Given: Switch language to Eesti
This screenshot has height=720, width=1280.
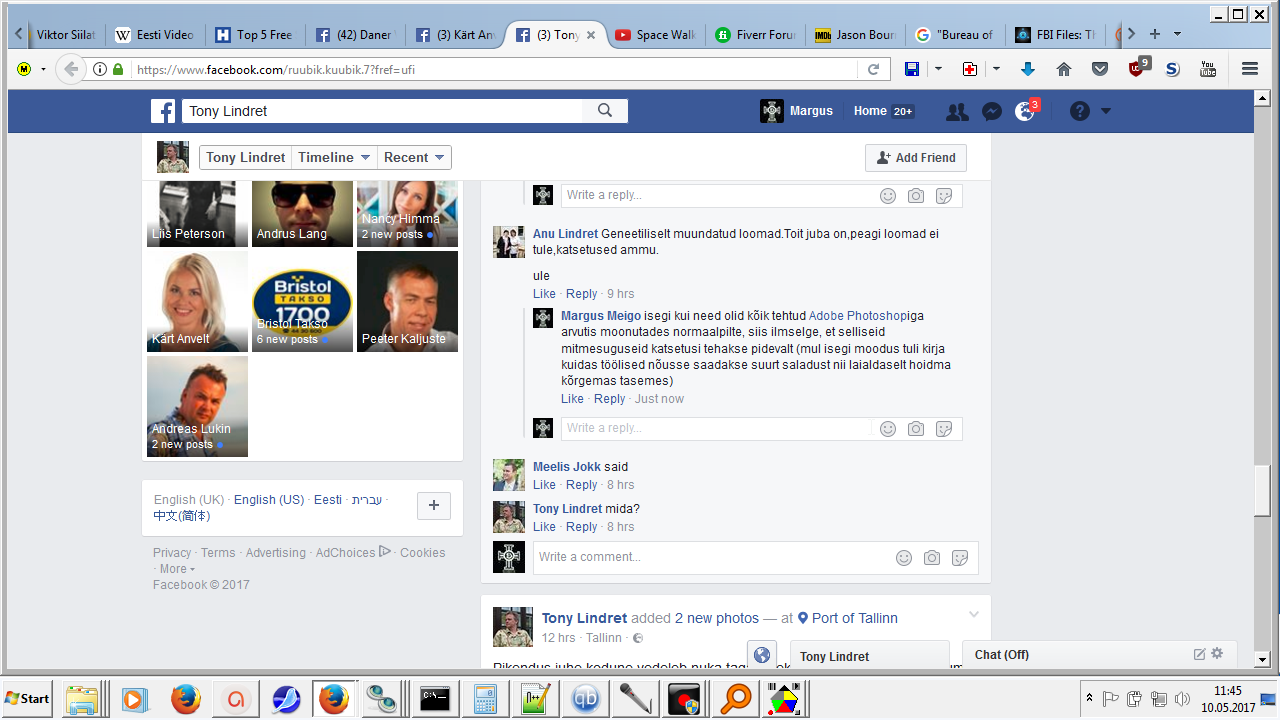Looking at the screenshot, I should pyautogui.click(x=328, y=500).
